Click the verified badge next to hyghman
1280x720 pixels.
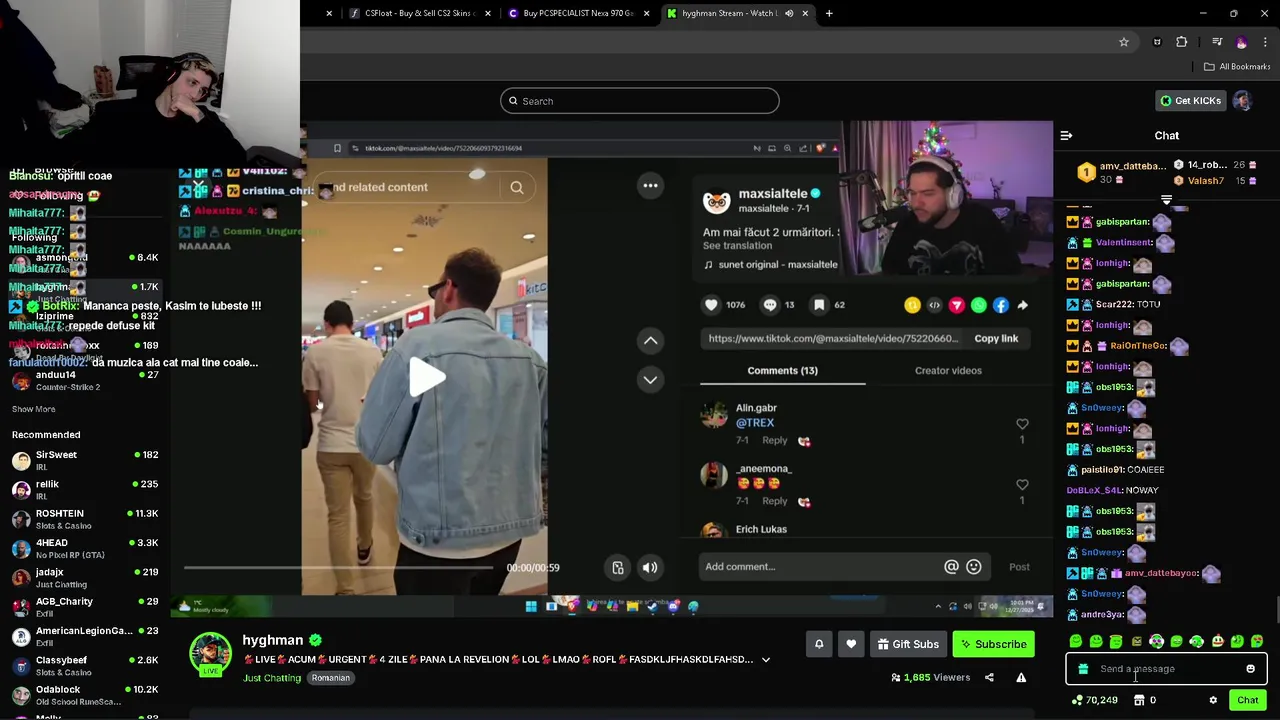315,640
